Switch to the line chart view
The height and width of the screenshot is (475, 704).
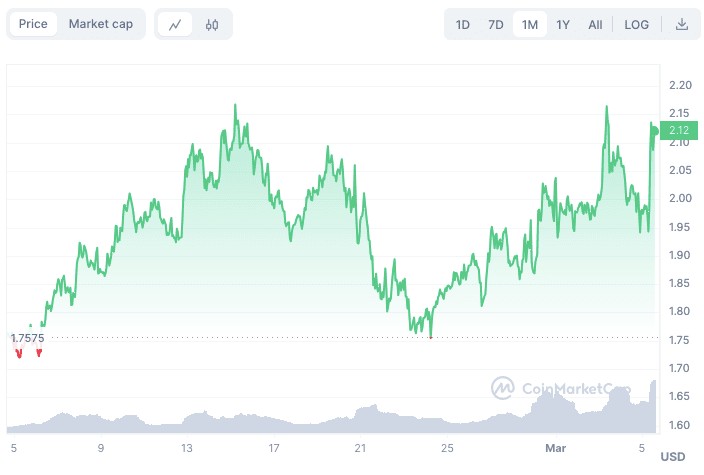click(x=176, y=24)
